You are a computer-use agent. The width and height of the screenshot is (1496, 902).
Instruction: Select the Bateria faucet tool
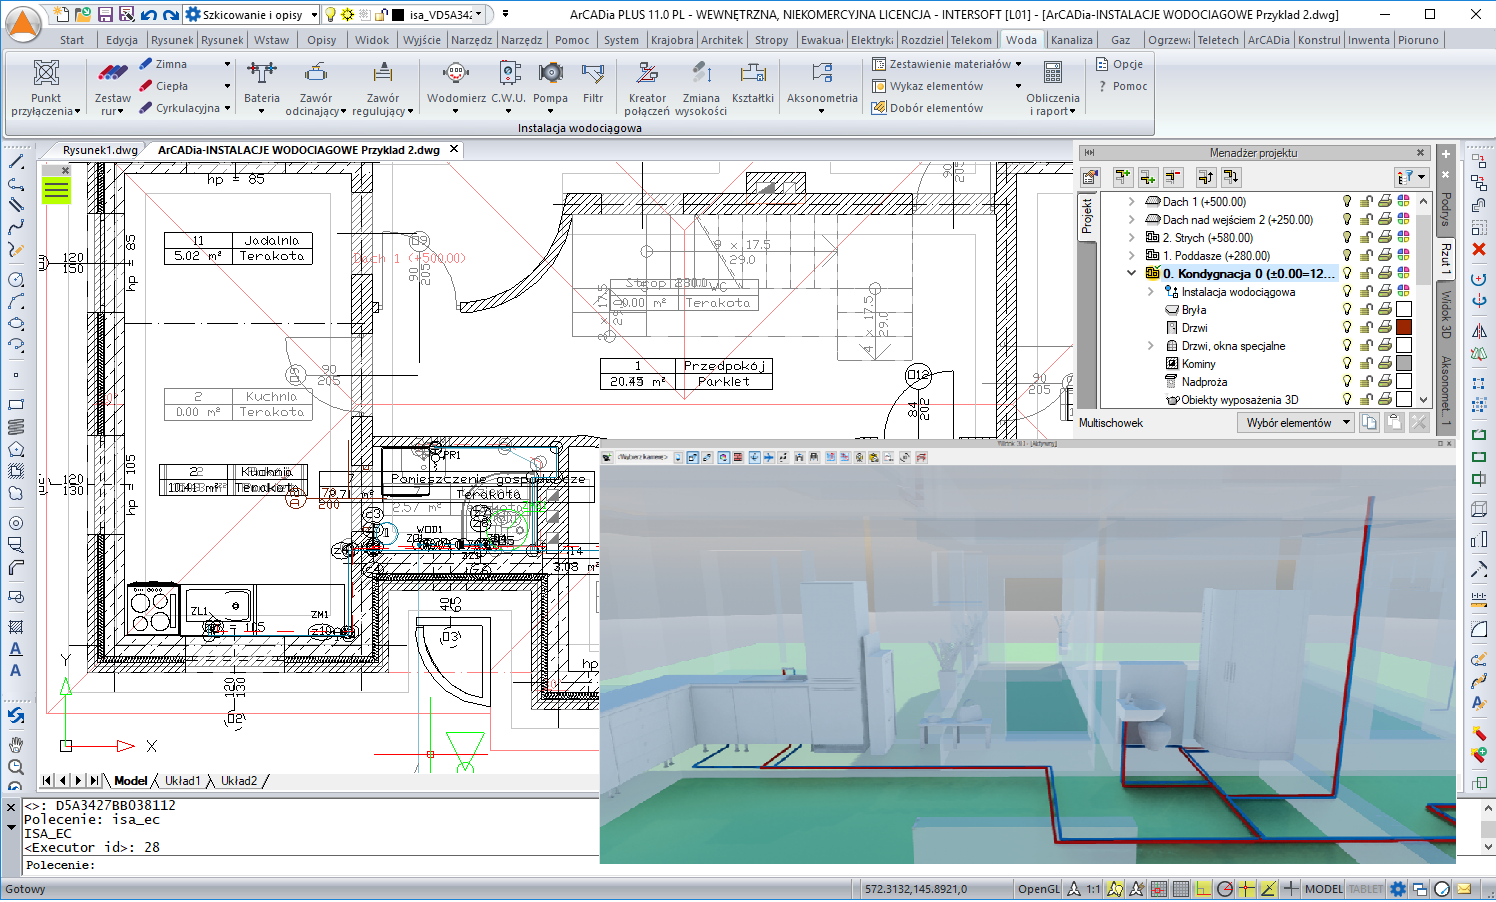point(261,74)
